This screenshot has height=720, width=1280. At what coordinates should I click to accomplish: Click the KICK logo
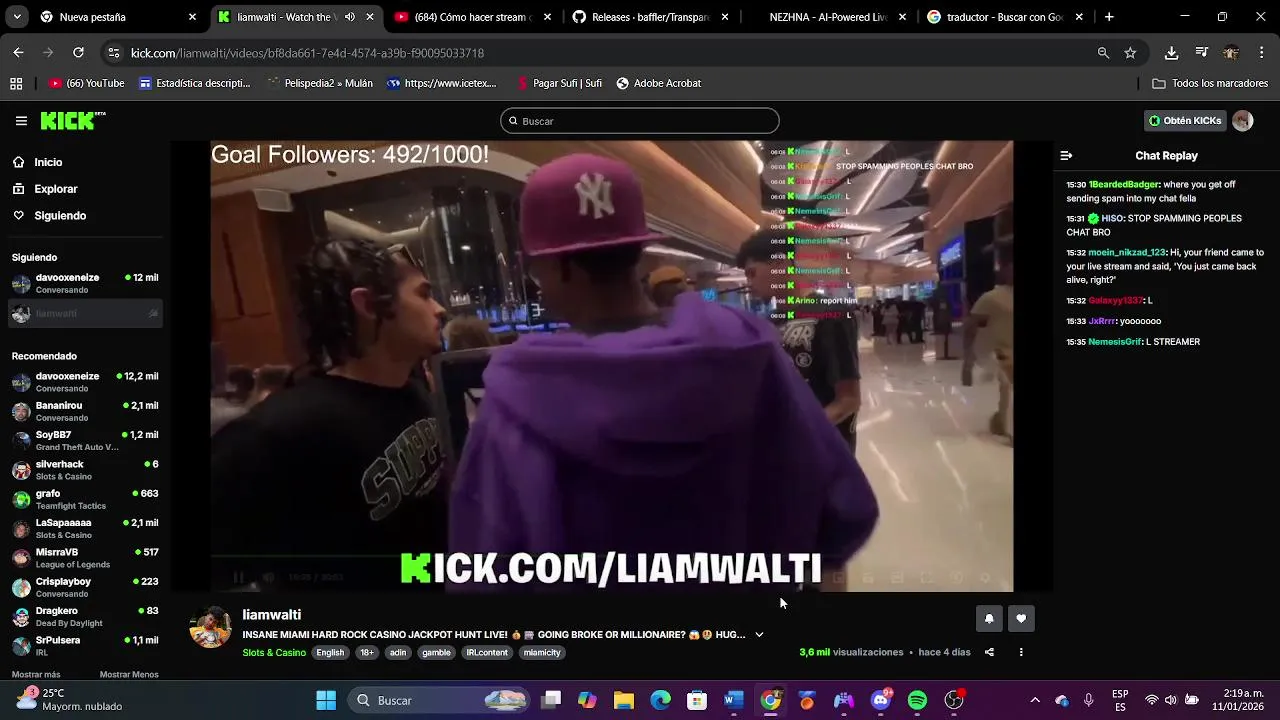pos(73,121)
